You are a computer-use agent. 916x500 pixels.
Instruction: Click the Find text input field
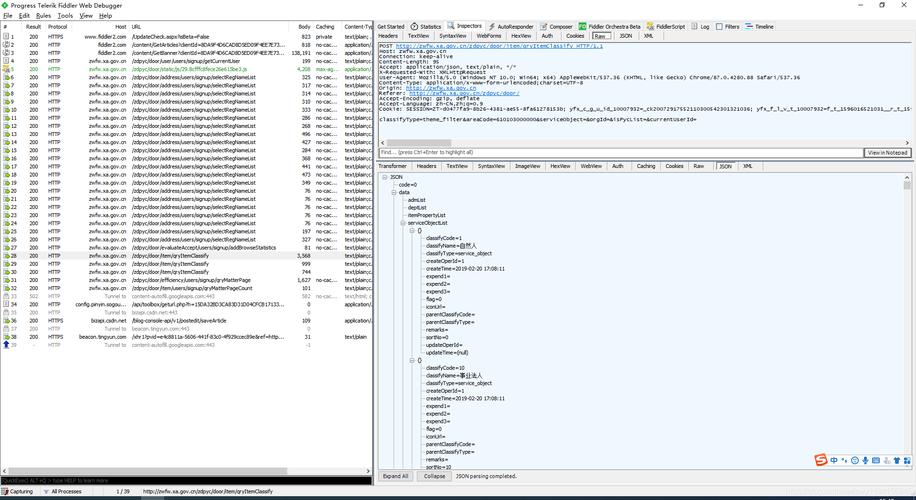[x=620, y=153]
